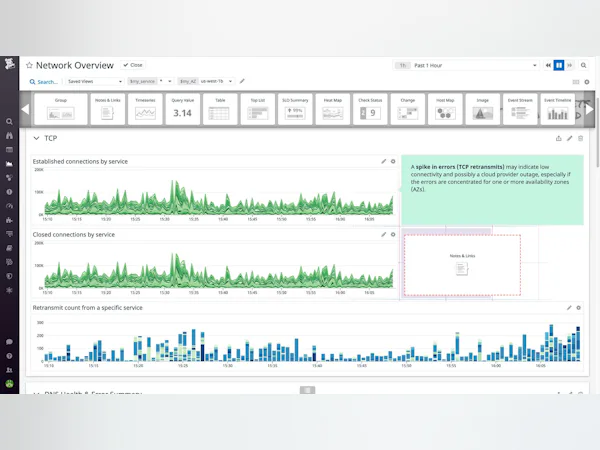This screenshot has width=600, height=450.
Task: Open the puzzle-piece Integrations icon in sidebar
Action: click(x=10, y=220)
